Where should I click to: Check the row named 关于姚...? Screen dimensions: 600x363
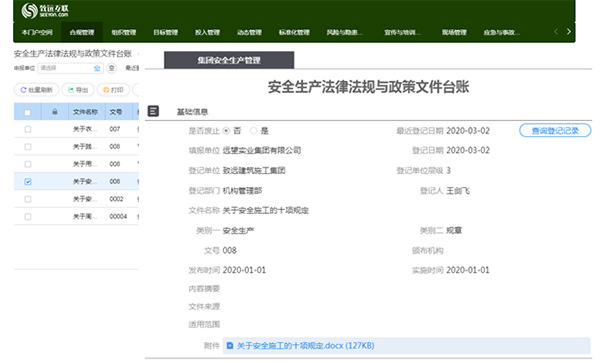(28, 147)
